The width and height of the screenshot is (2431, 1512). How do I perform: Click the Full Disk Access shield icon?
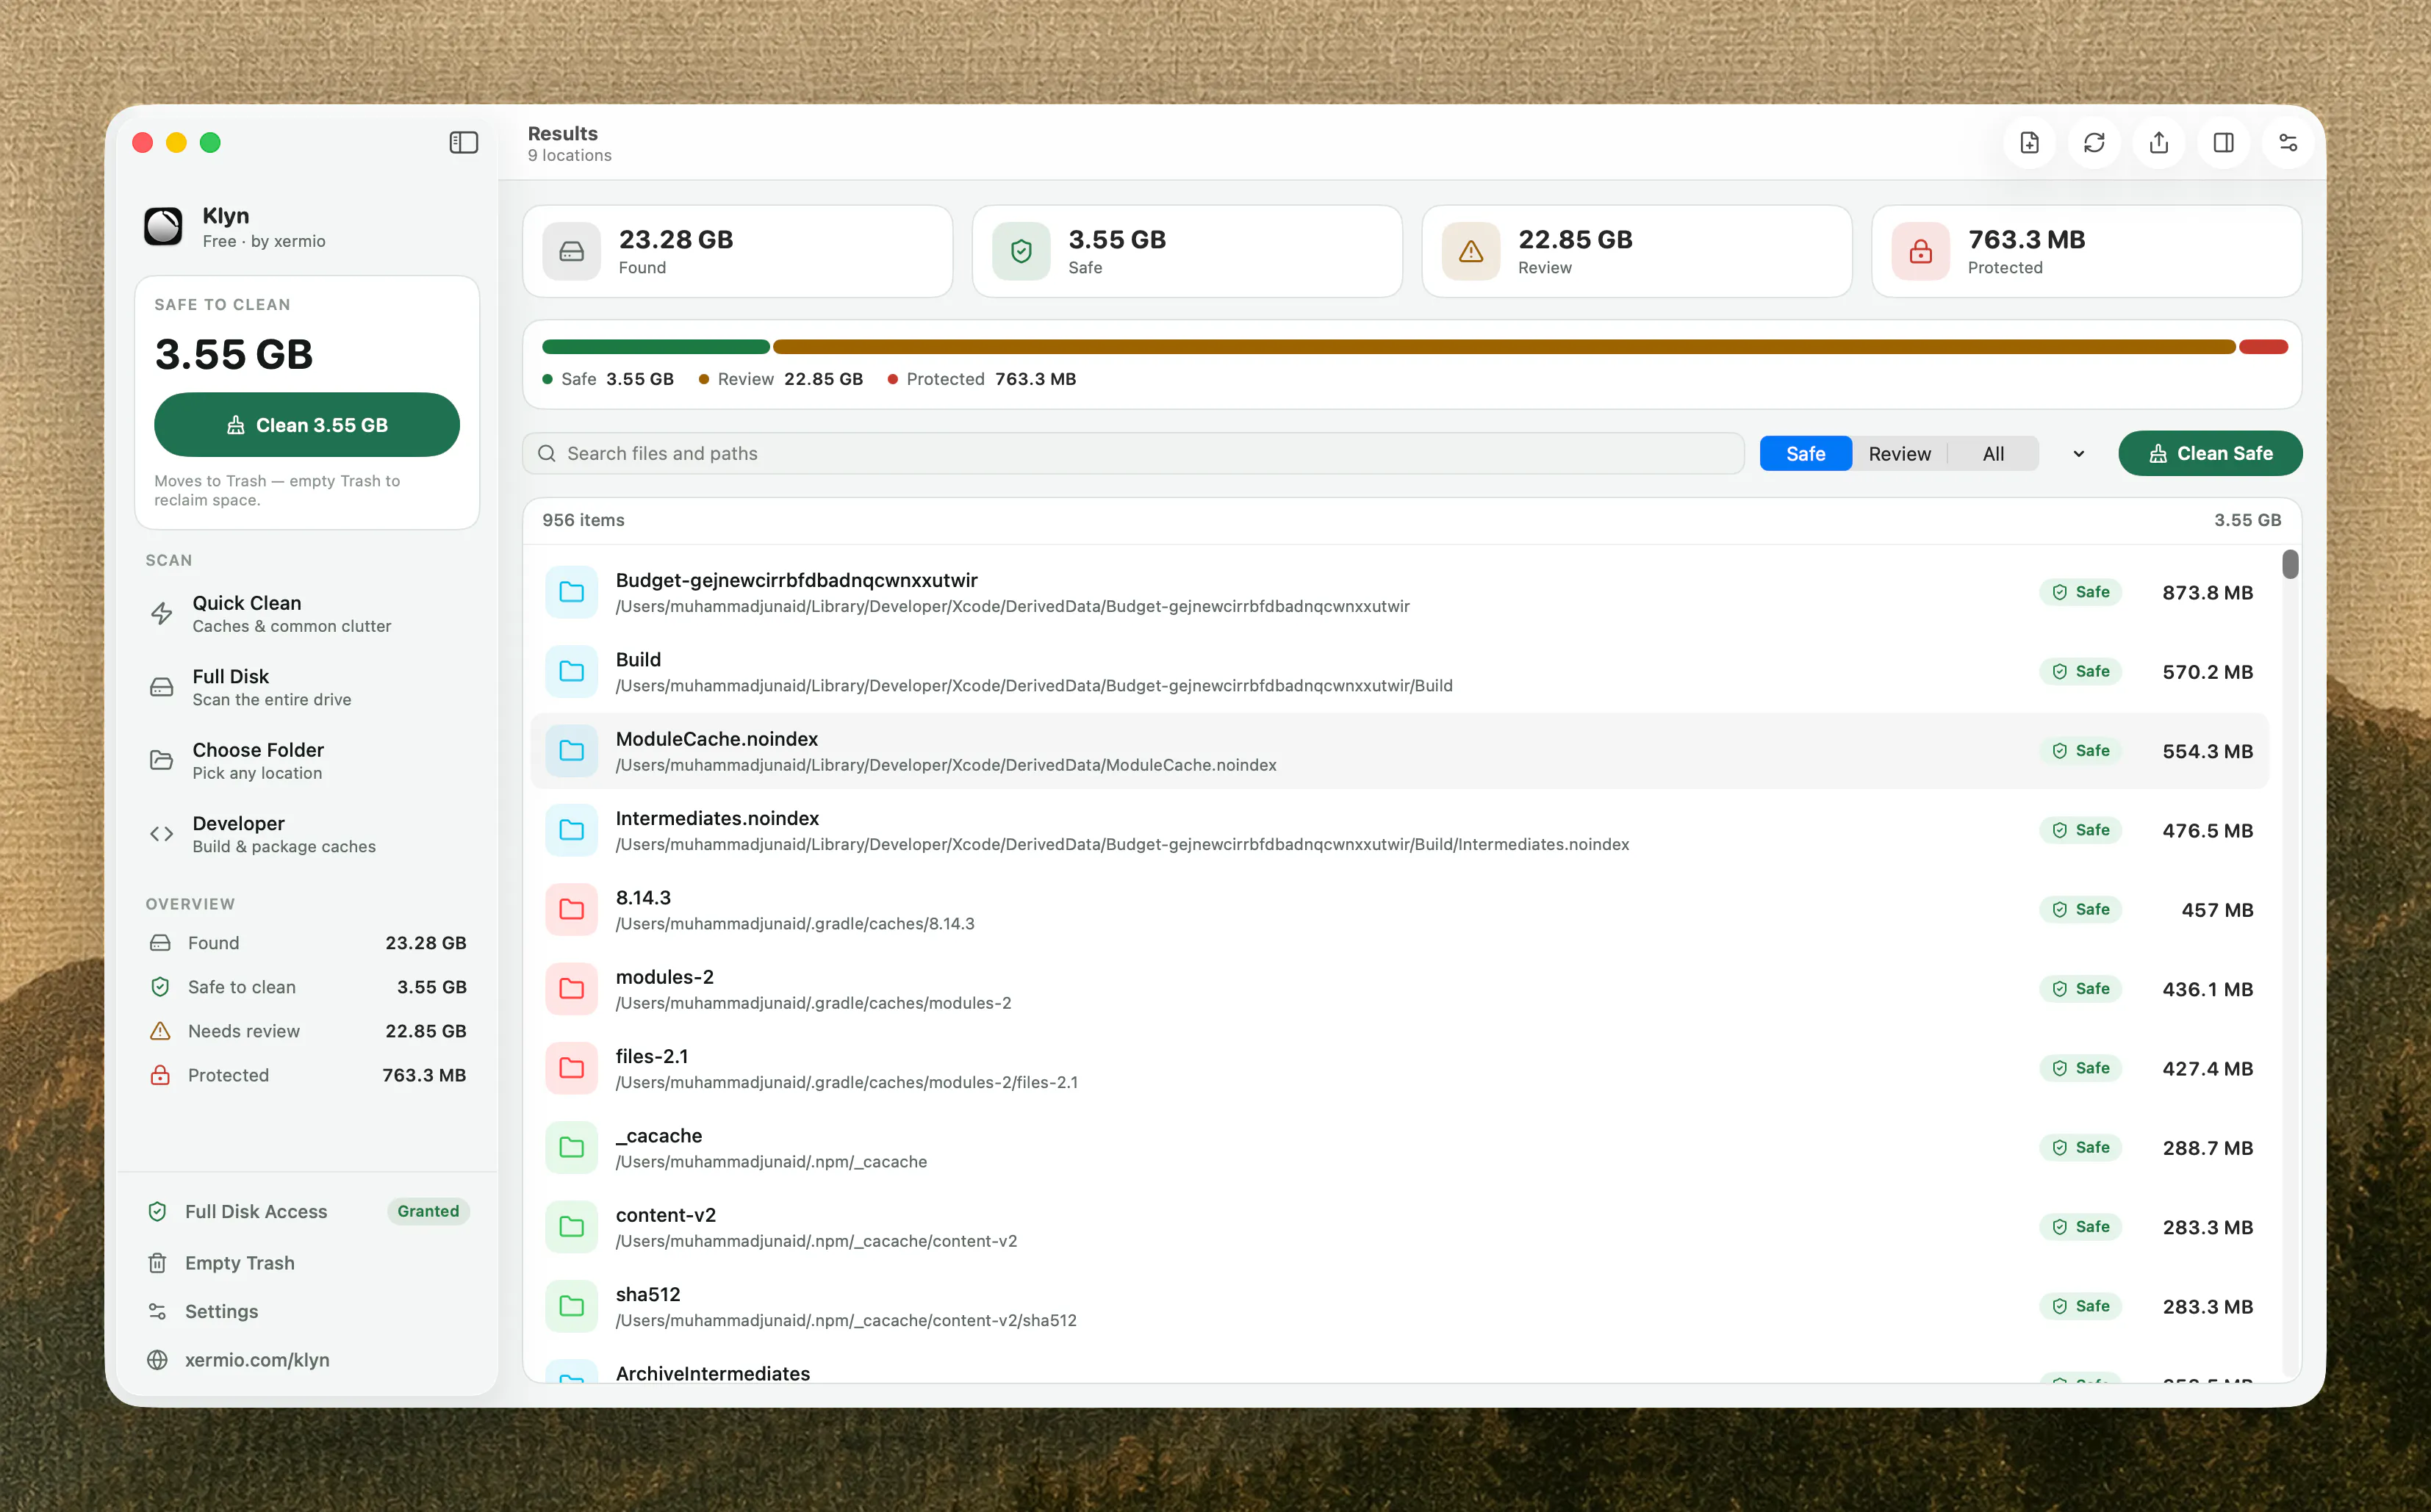[157, 1211]
